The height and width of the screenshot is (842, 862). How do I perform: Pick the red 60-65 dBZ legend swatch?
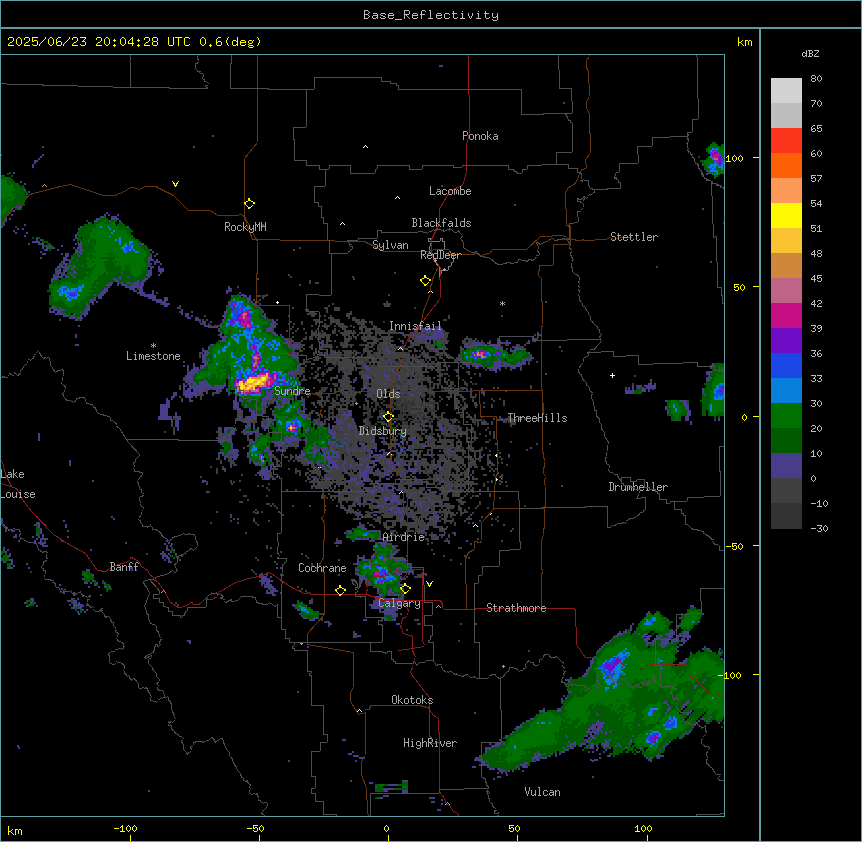click(786, 141)
